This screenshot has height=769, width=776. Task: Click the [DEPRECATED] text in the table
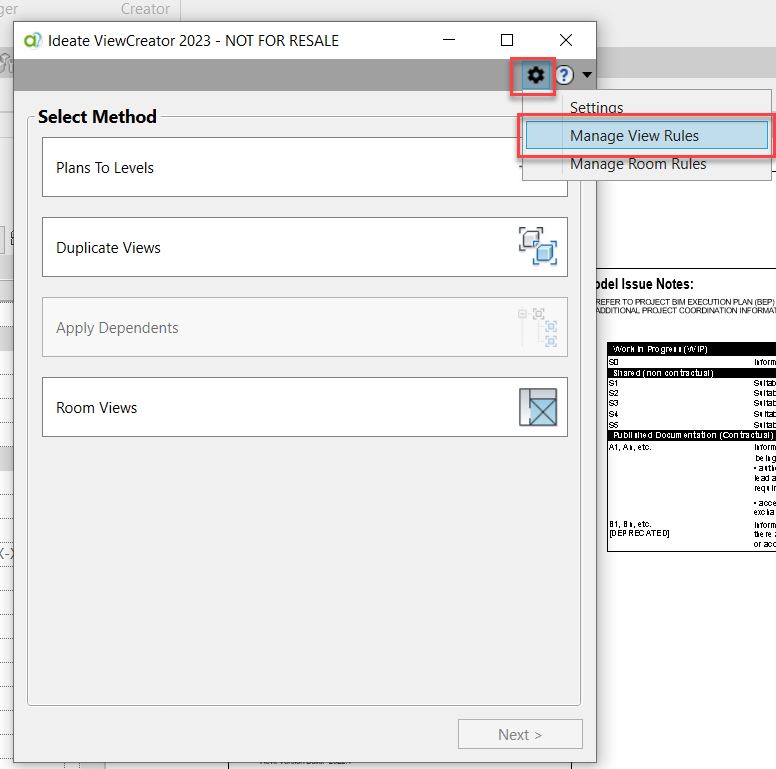pos(639,533)
